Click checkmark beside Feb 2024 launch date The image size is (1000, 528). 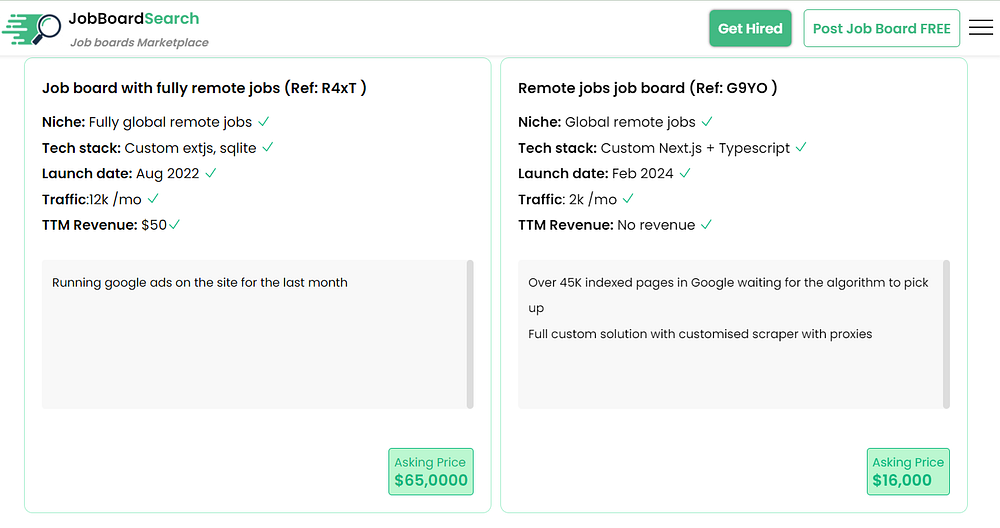[x=685, y=173]
